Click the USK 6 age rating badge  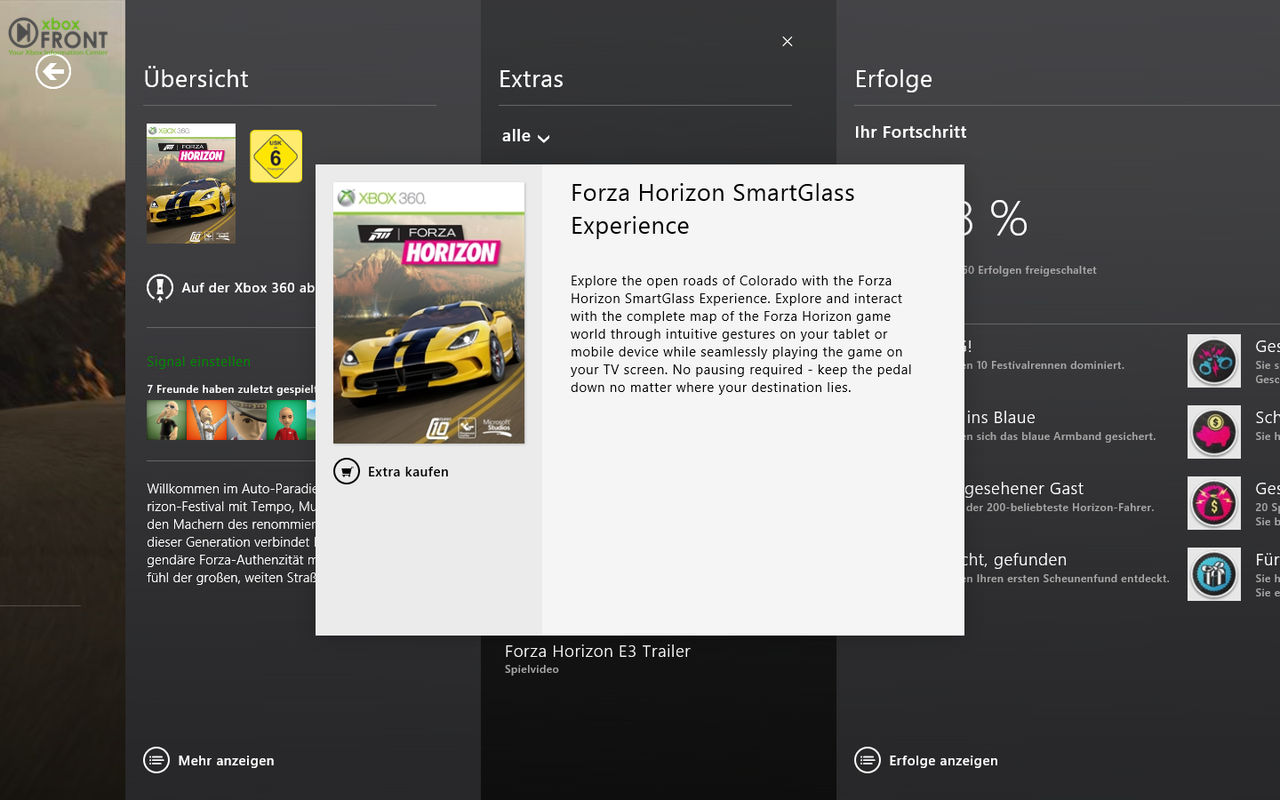tap(275, 157)
